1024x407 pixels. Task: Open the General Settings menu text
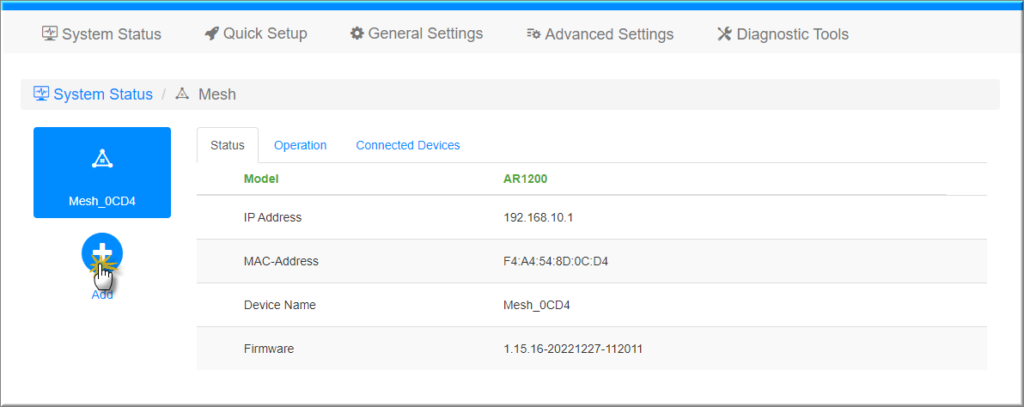point(425,34)
